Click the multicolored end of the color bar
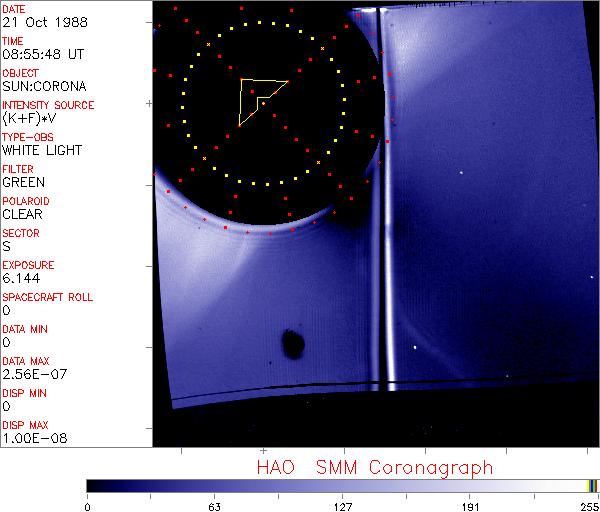This screenshot has width=600, height=512. click(593, 486)
